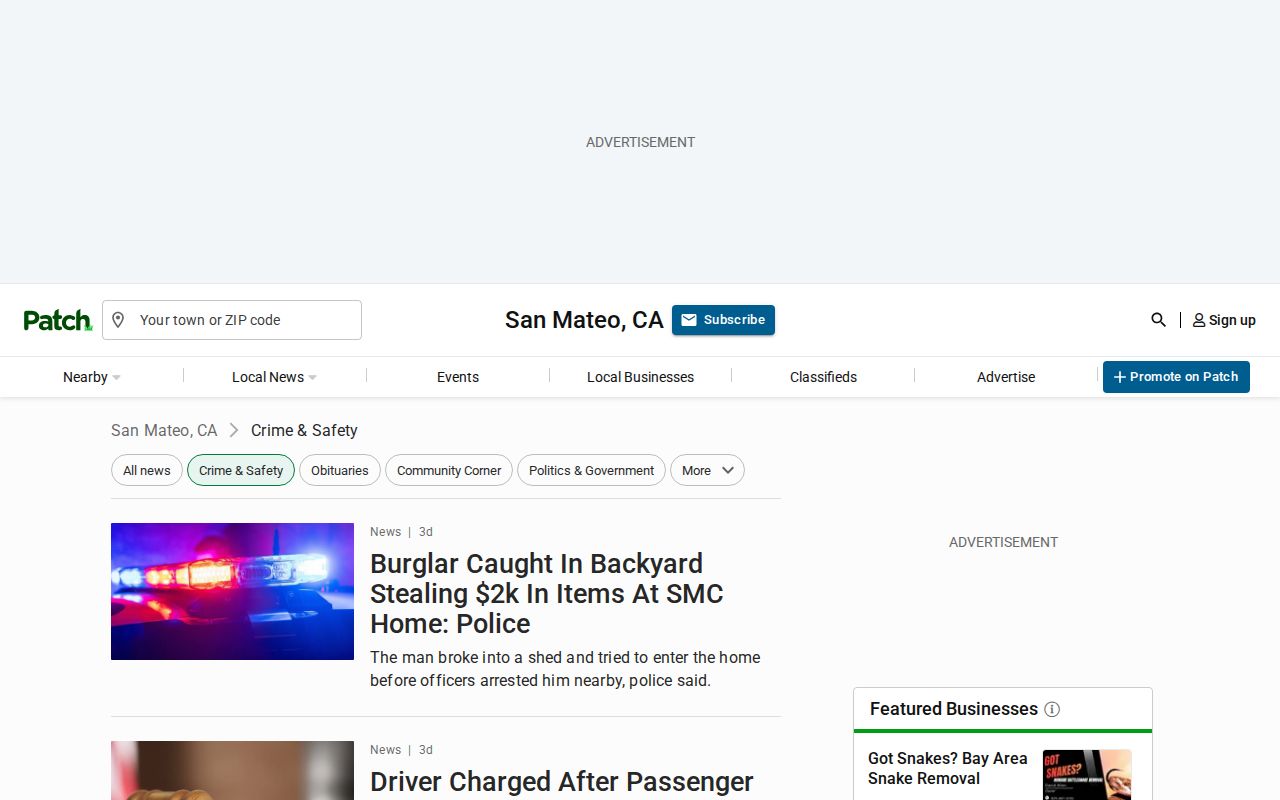This screenshot has width=1280, height=800.
Task: Click the Sign up link
Action: coord(1224,320)
